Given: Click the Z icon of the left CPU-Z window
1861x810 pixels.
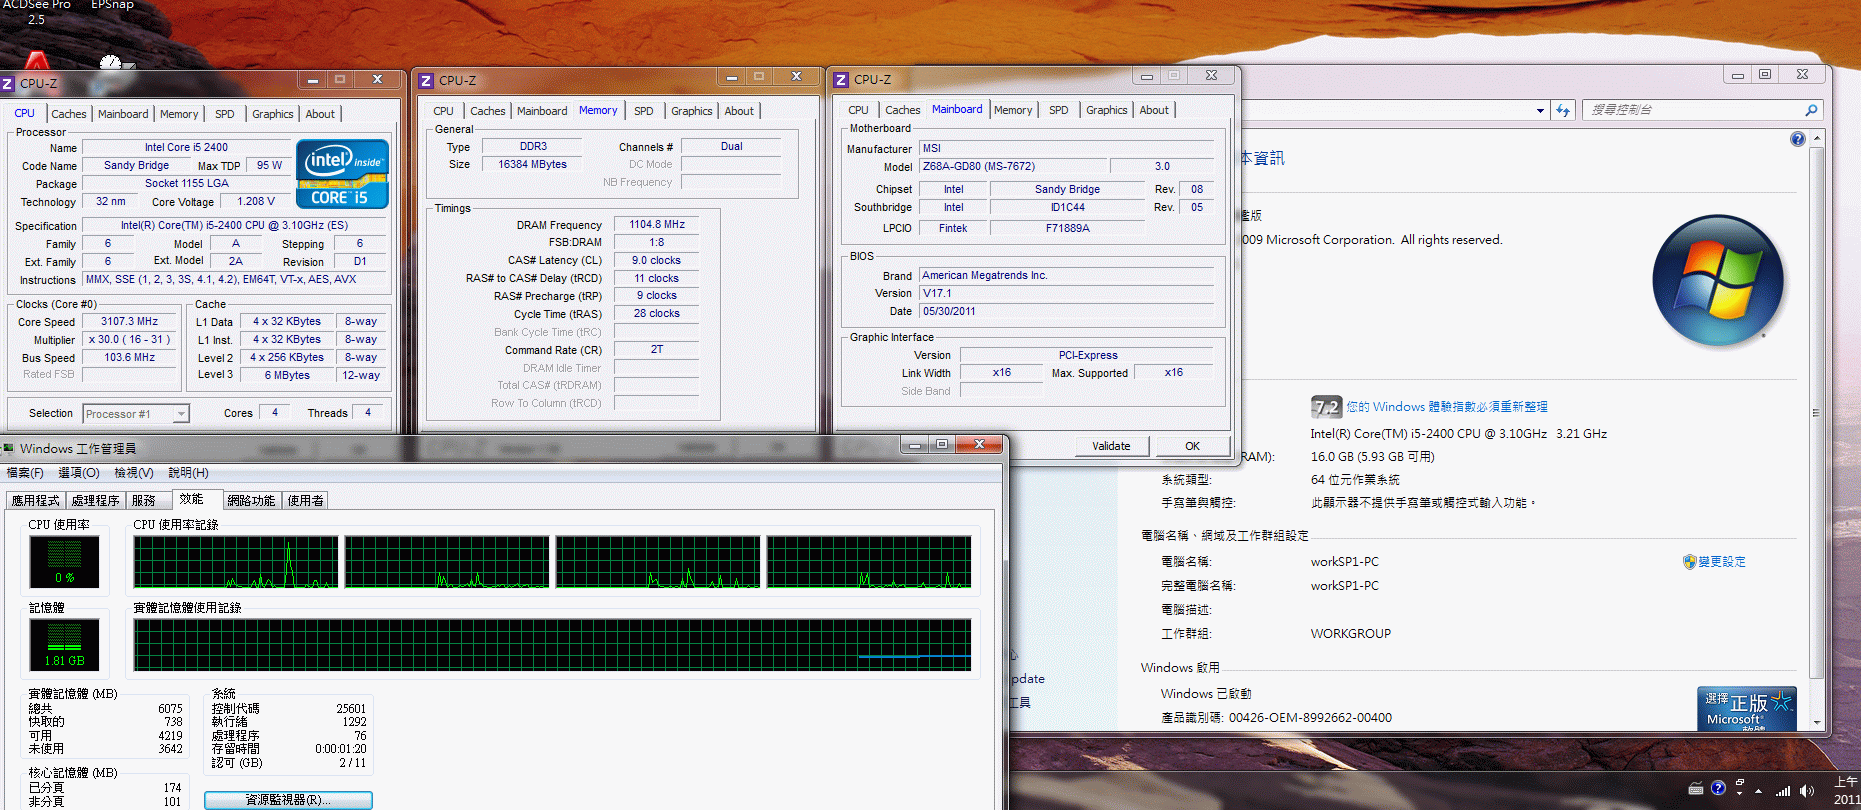Looking at the screenshot, I should click(x=8, y=84).
